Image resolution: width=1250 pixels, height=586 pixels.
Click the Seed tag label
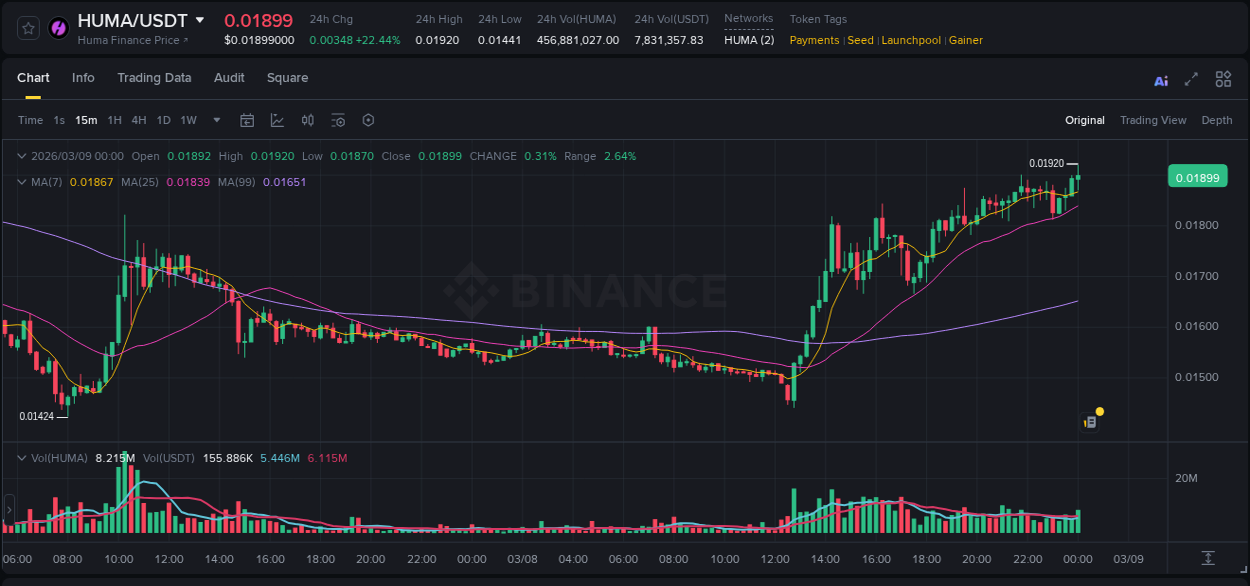coord(861,40)
